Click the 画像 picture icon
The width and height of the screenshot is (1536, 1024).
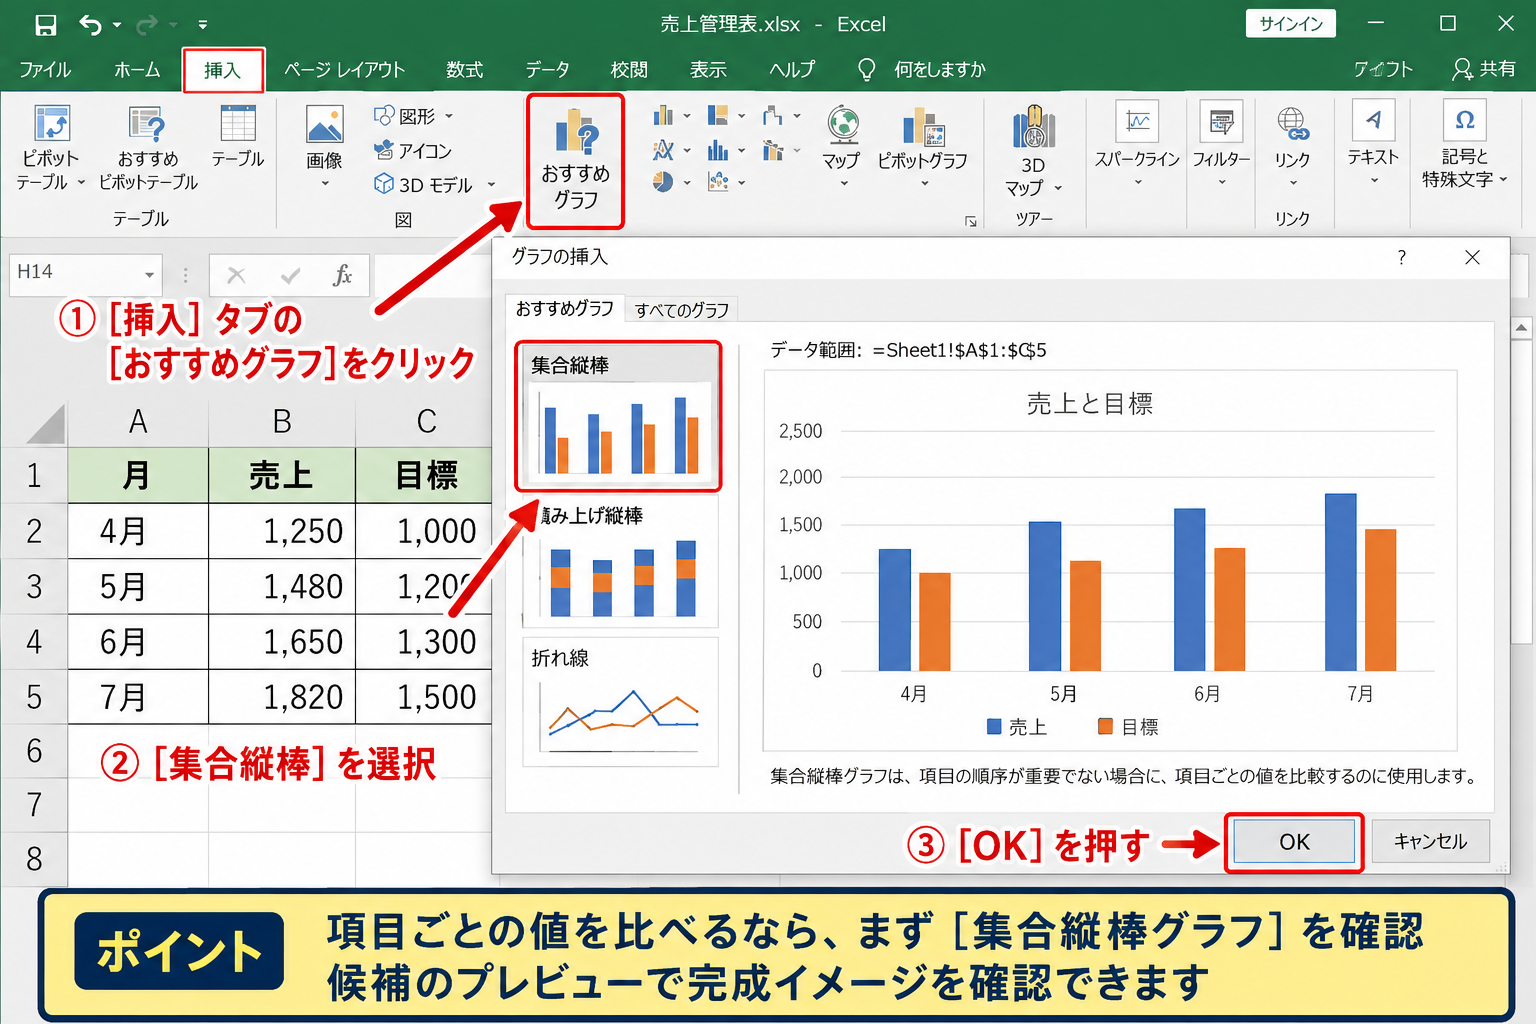tap(325, 124)
